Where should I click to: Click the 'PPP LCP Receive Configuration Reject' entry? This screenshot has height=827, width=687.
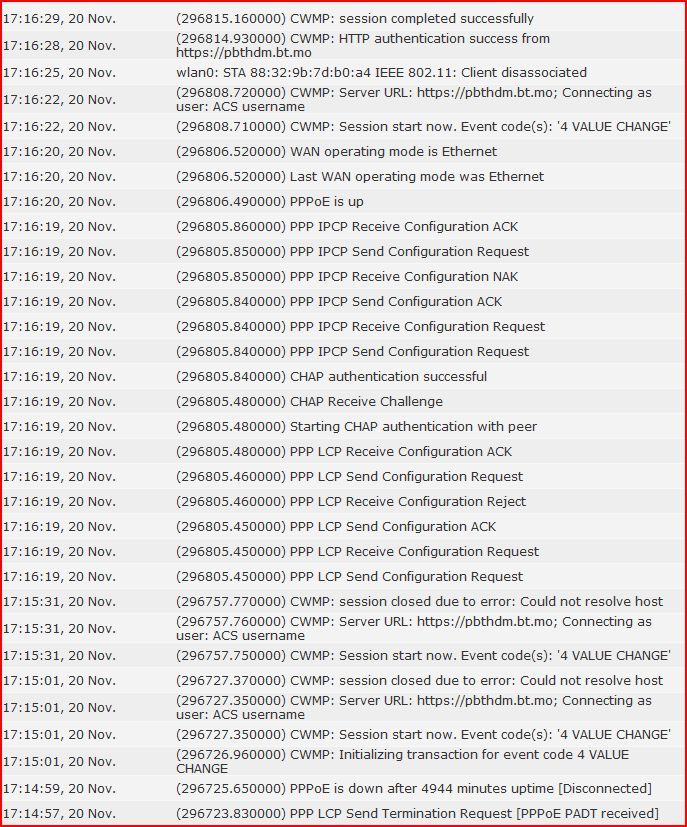pos(343,501)
